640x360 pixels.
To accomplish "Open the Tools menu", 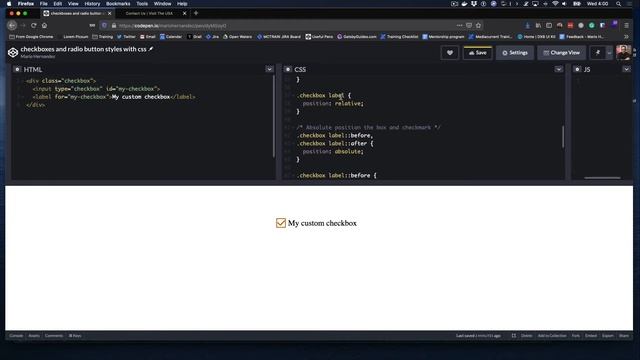I will (x=142, y=4).
